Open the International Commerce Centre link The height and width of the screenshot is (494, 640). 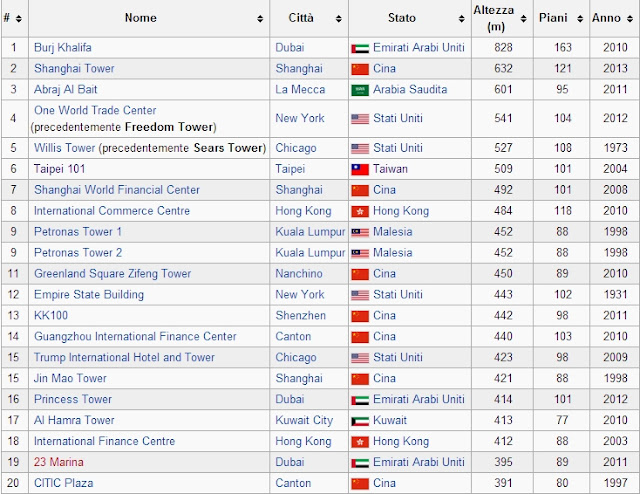[112, 211]
